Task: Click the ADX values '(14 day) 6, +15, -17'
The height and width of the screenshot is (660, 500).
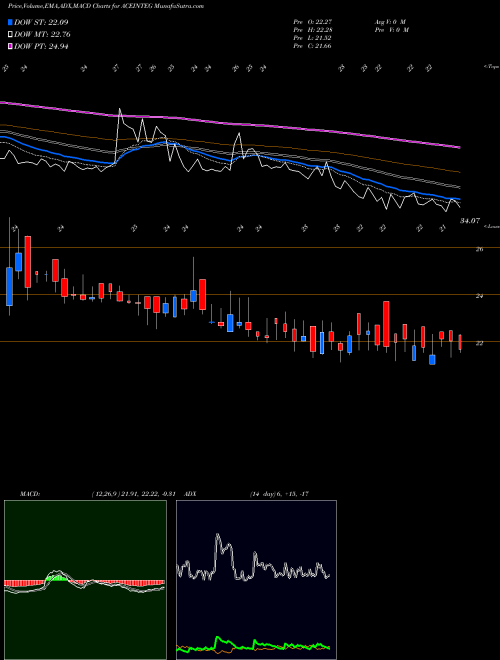Action: (x=279, y=494)
